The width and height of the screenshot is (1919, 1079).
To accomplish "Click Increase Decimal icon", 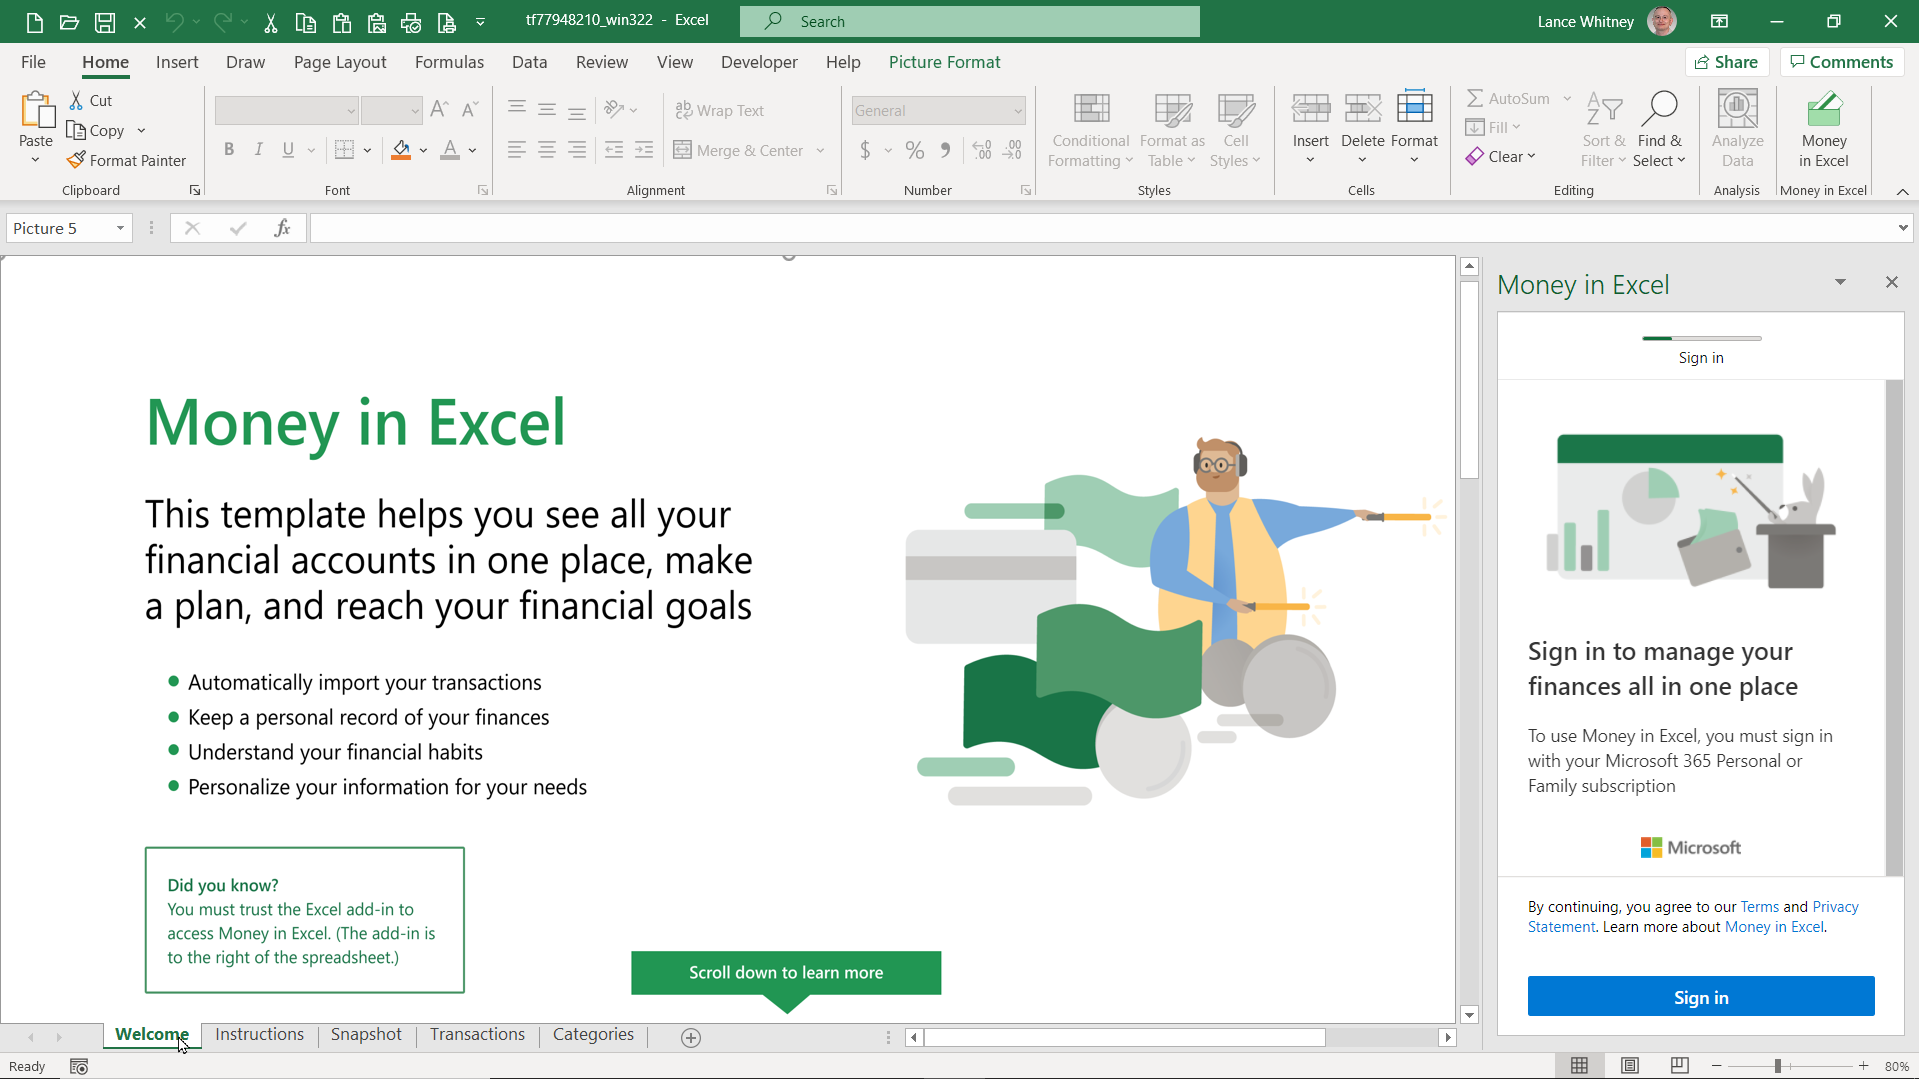I will pyautogui.click(x=982, y=150).
